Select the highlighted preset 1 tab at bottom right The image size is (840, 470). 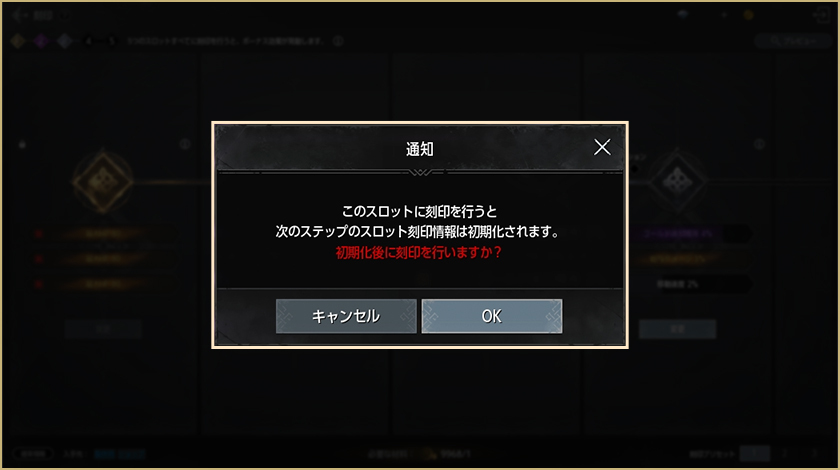[x=754, y=453]
